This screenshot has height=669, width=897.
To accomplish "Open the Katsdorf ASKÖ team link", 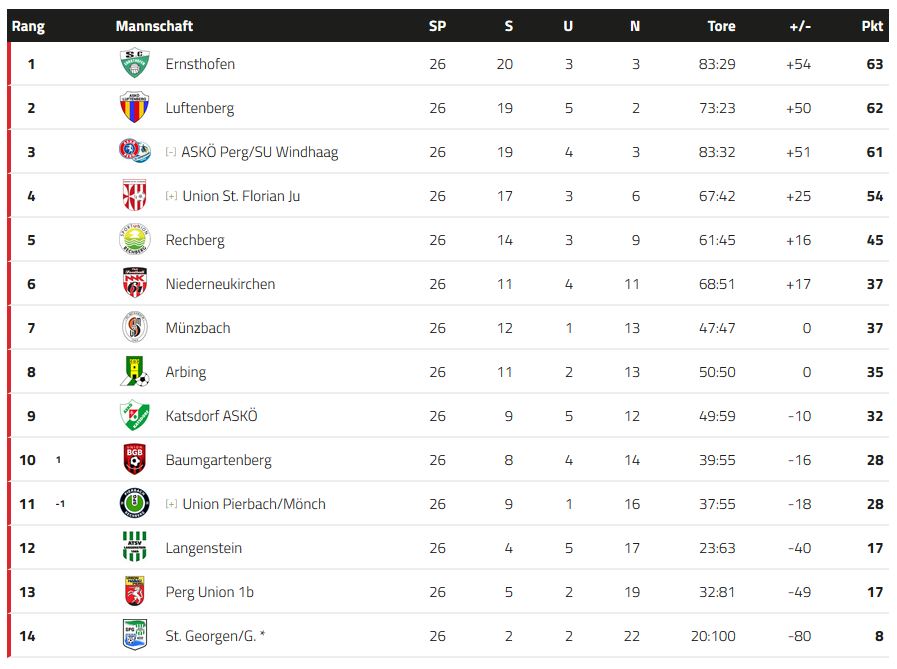I will [212, 416].
